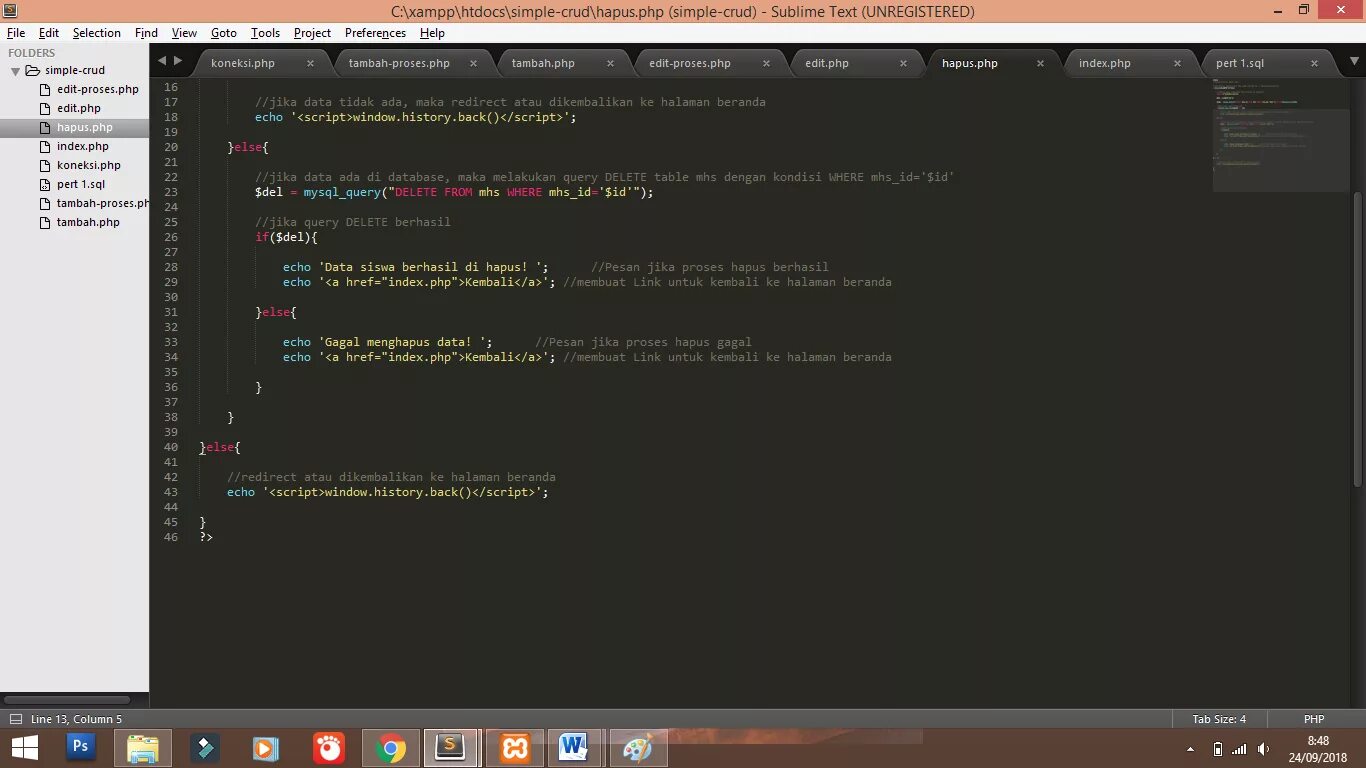
Task: Open the View menu
Action: coord(184,33)
